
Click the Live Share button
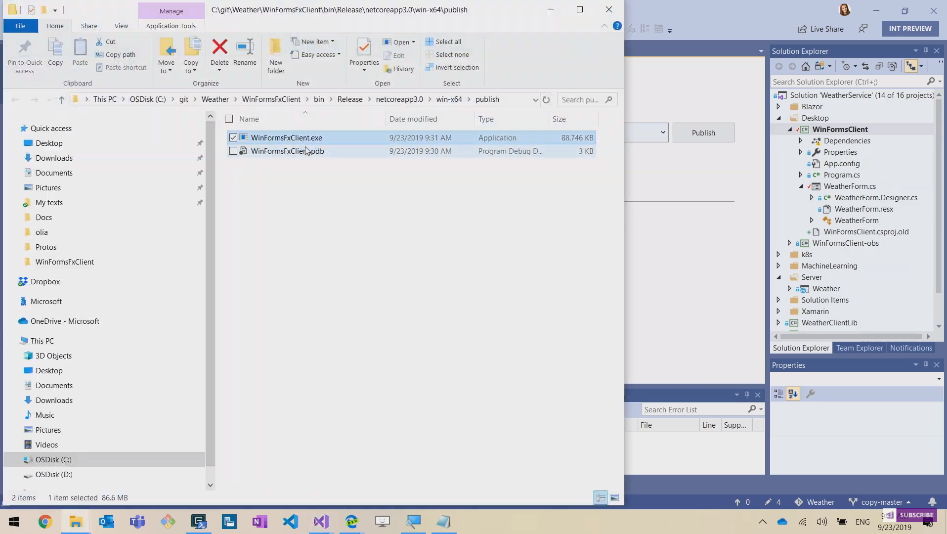(x=821, y=29)
